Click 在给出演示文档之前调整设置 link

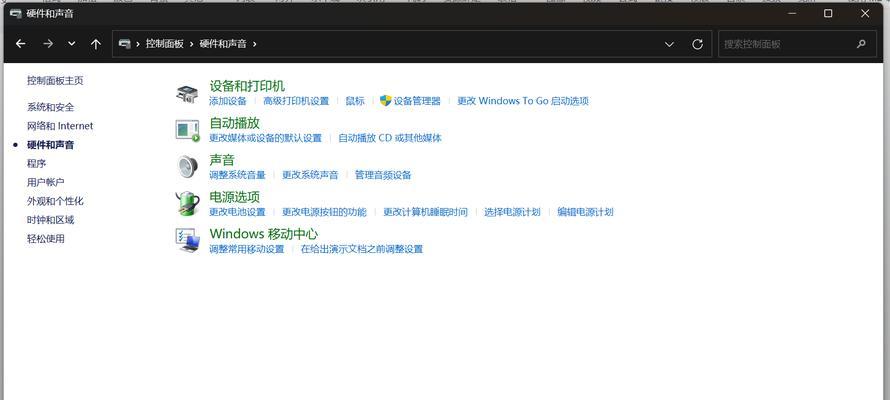(x=362, y=249)
